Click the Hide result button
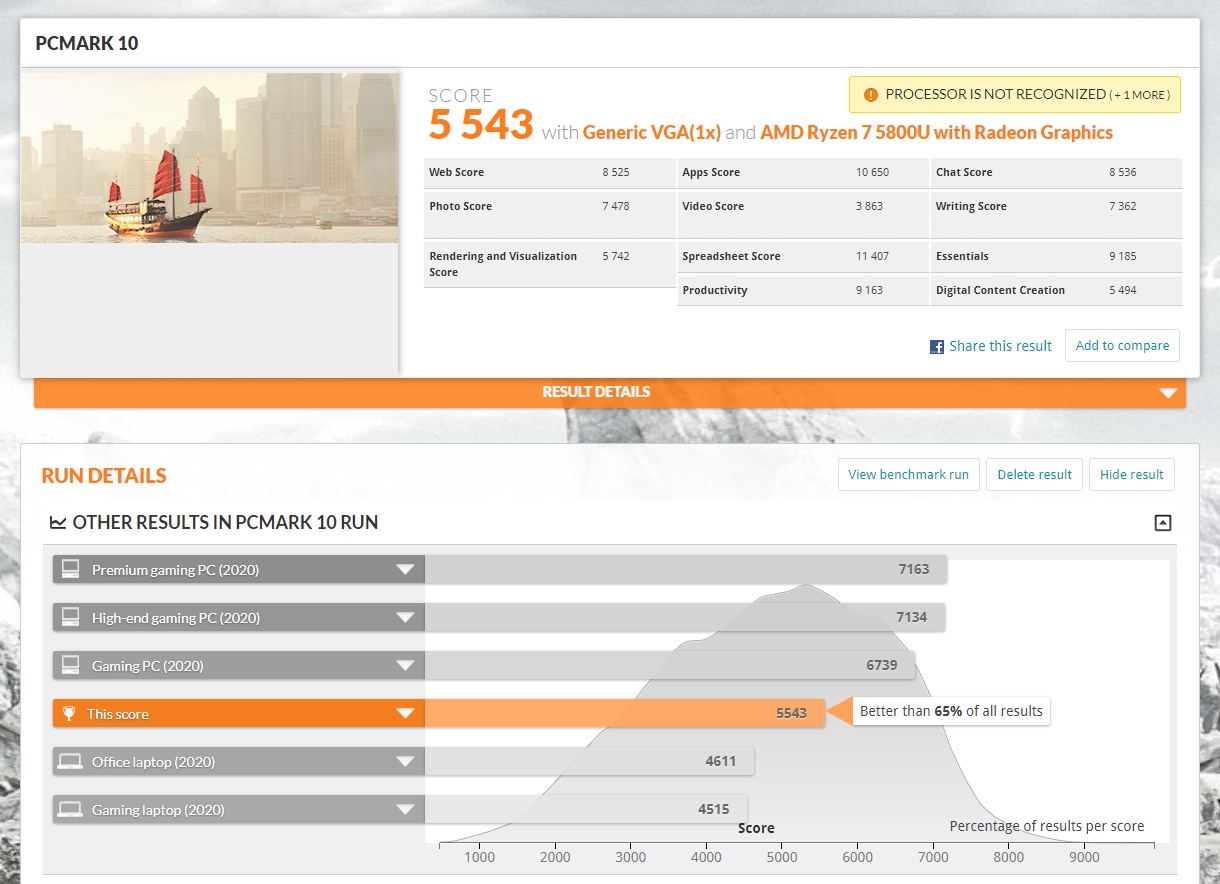Image resolution: width=1220 pixels, height=884 pixels. (1131, 474)
